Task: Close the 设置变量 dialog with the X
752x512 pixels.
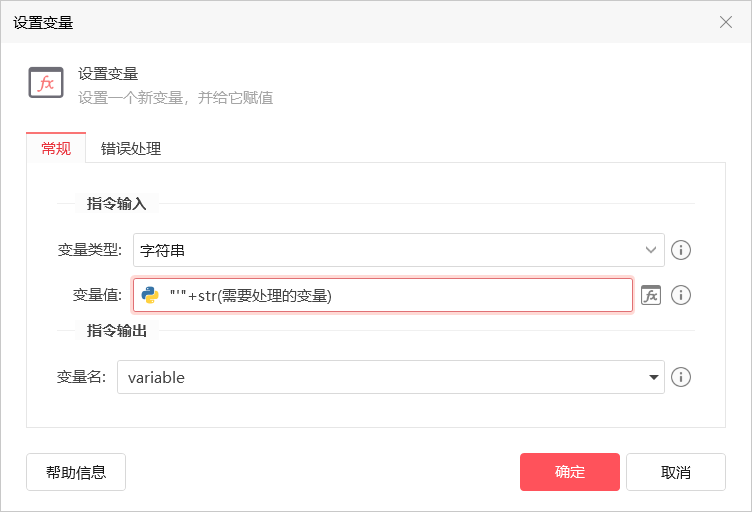Action: 726,22
